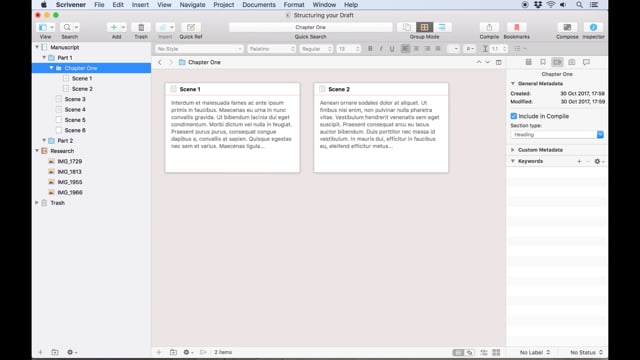Go to next document with down arrow
The width and height of the screenshot is (640, 360).
click(487, 62)
